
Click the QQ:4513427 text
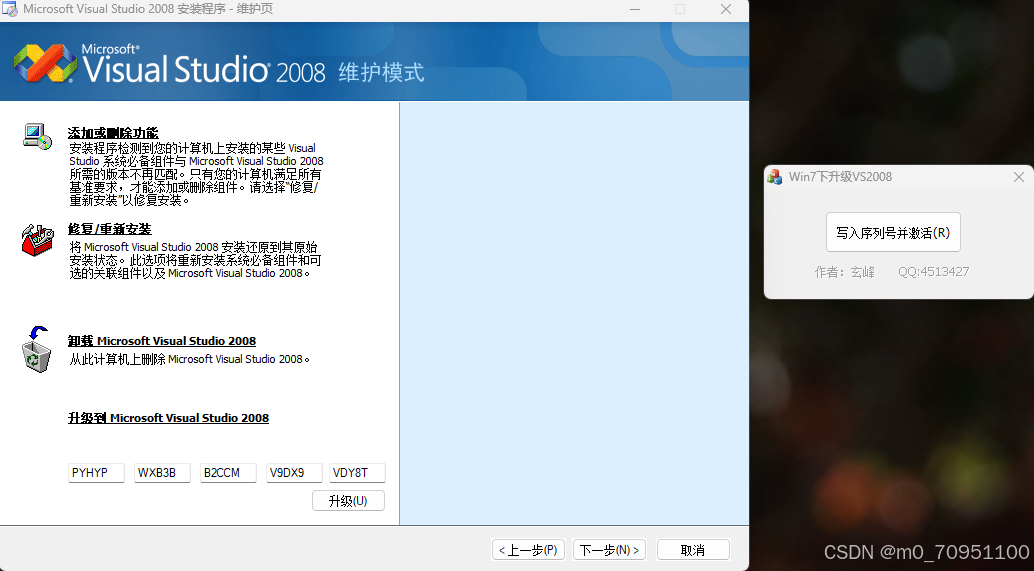[934, 272]
